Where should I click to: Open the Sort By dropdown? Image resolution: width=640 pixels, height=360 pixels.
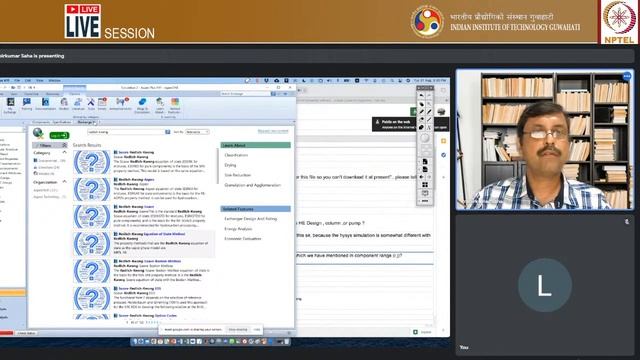197,132
